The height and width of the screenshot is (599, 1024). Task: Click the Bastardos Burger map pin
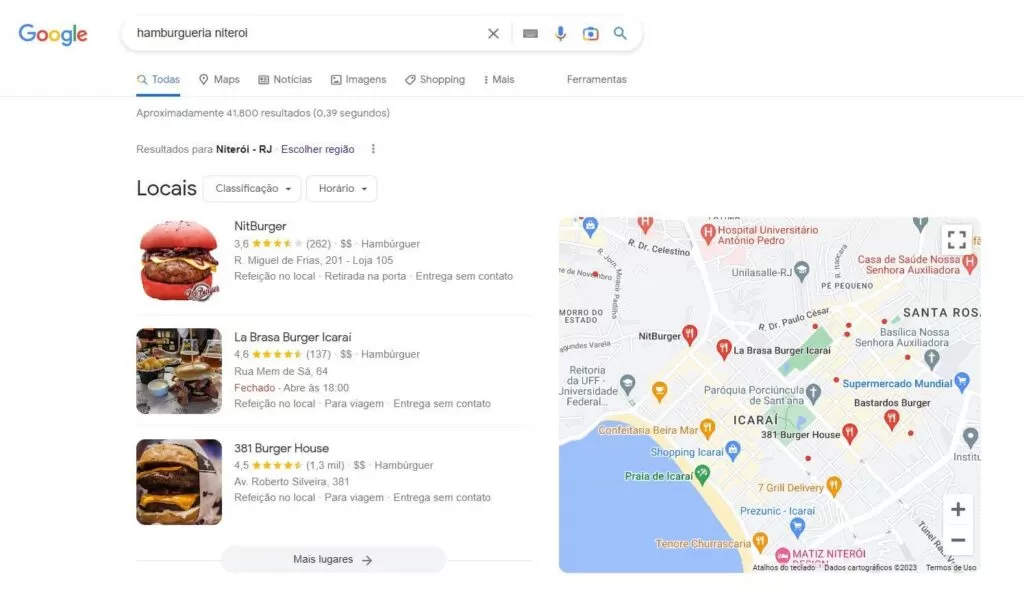(891, 419)
